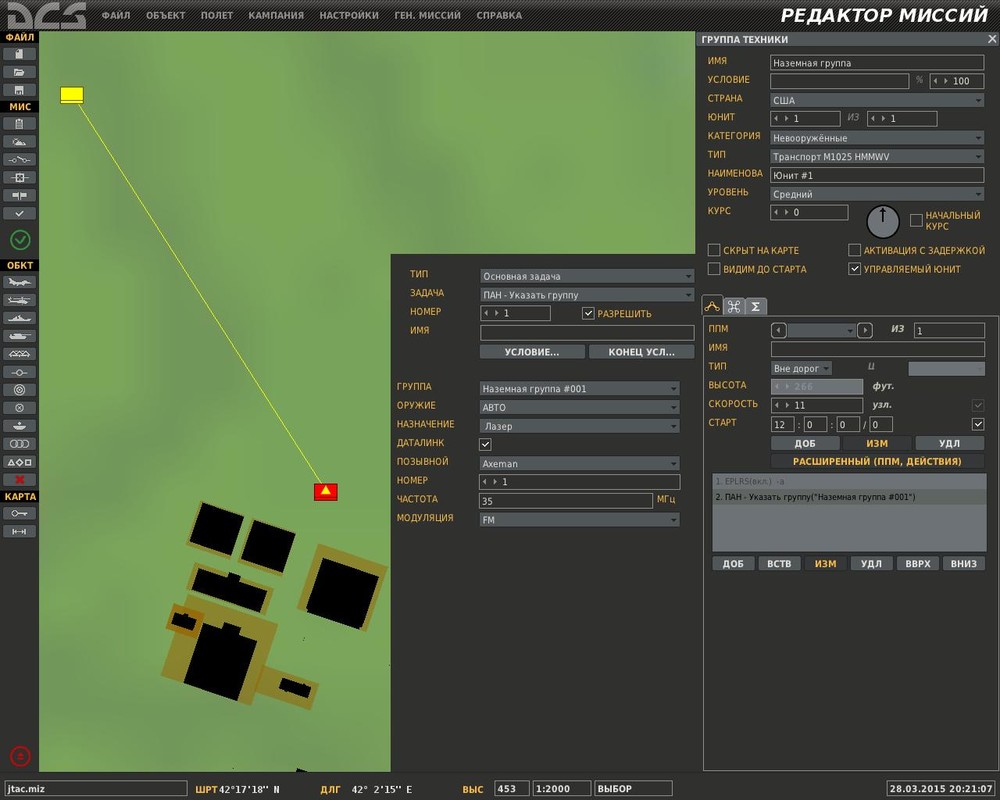Screen dimensions: 1000x800
Task: Open the ОБЪЕКТ menu
Action: tap(166, 15)
